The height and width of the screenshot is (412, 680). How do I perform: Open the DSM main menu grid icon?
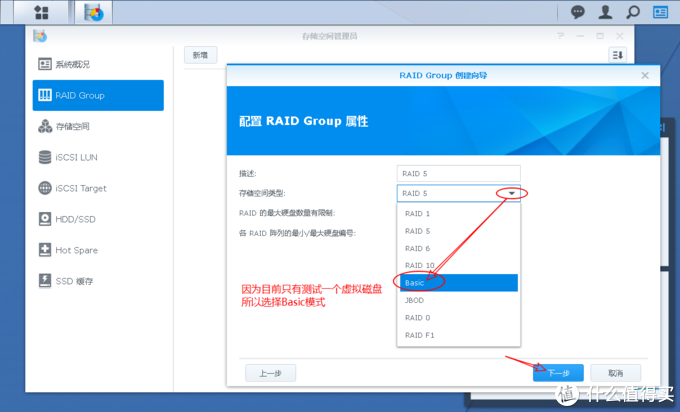42,13
